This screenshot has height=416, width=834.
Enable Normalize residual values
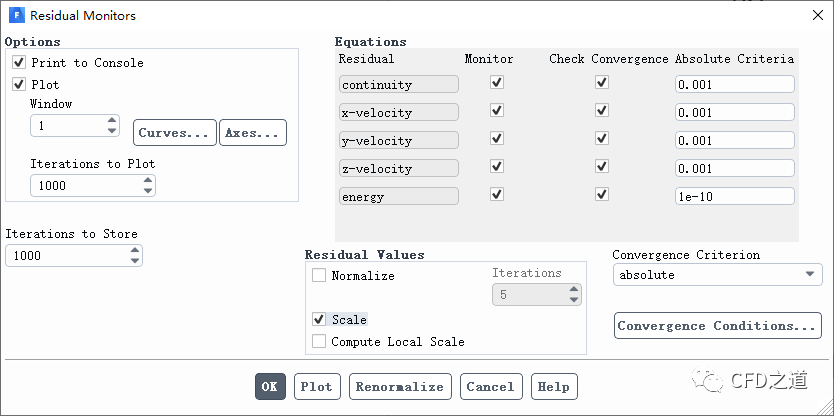point(319,276)
